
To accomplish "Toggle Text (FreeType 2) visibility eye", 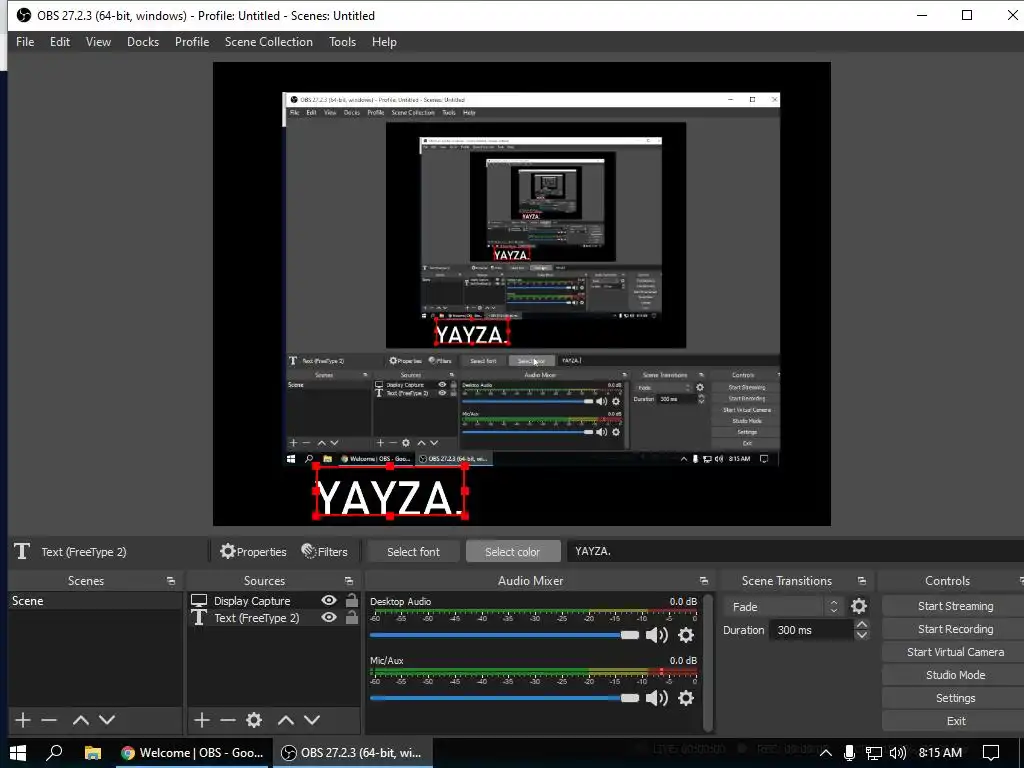I will (329, 617).
